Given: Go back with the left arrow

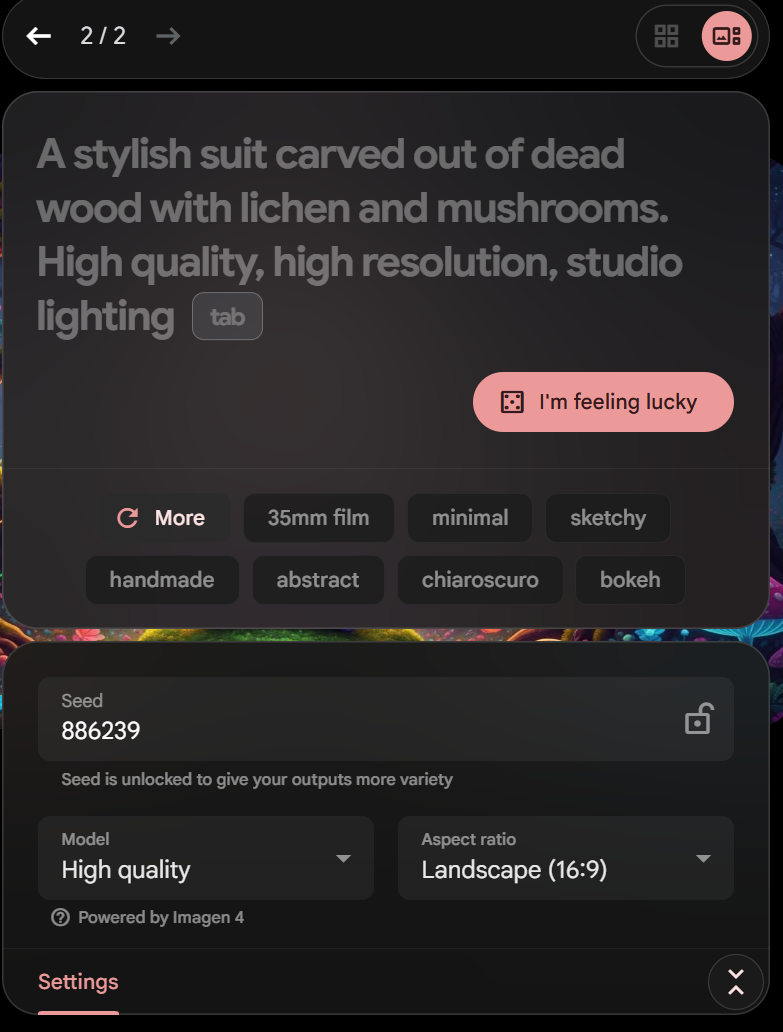Looking at the screenshot, I should pyautogui.click(x=39, y=36).
